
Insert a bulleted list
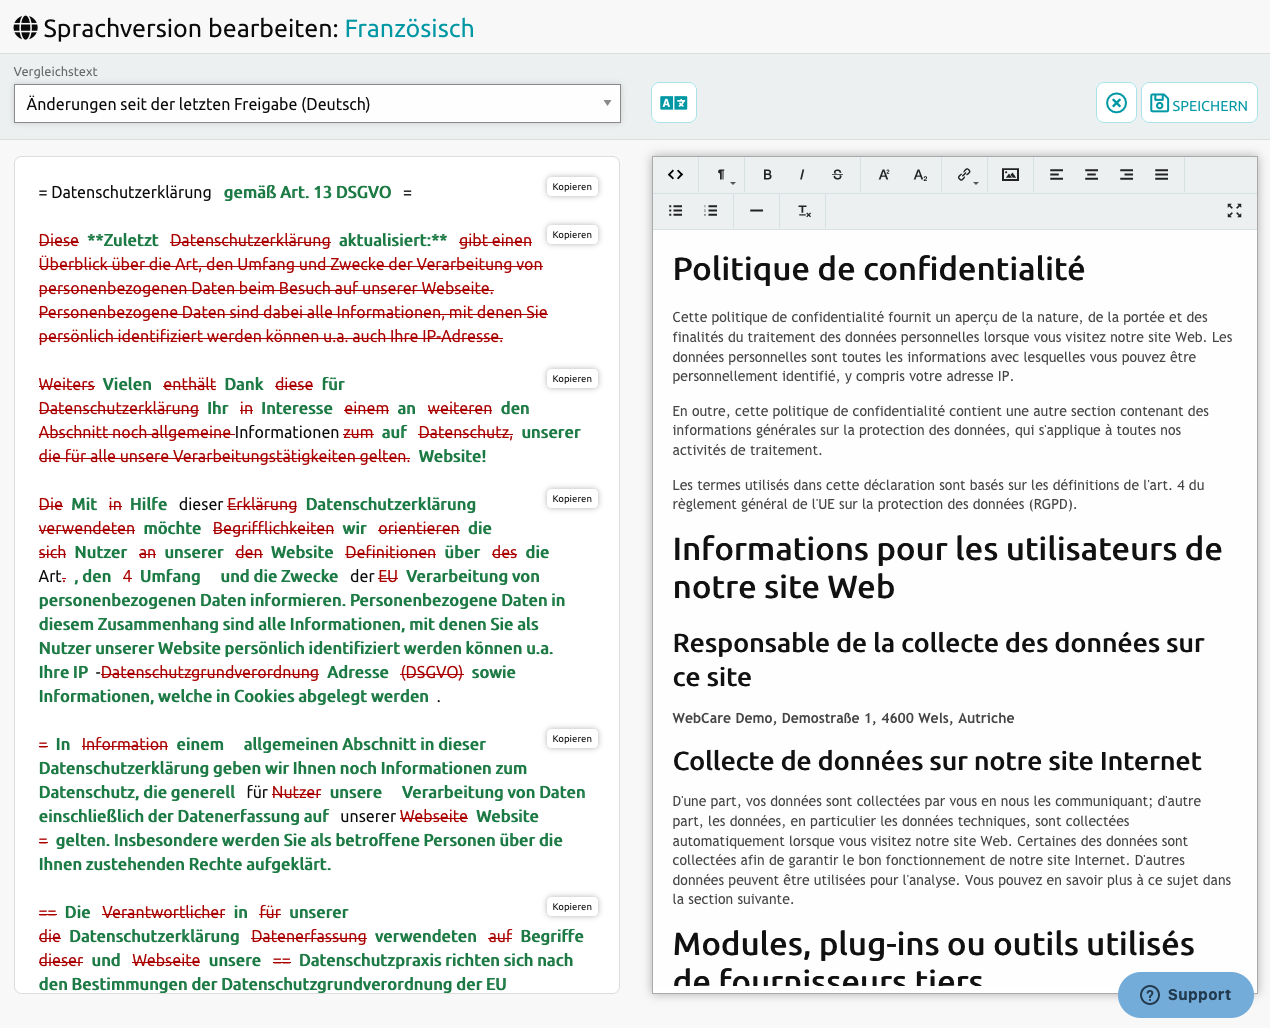click(x=676, y=211)
